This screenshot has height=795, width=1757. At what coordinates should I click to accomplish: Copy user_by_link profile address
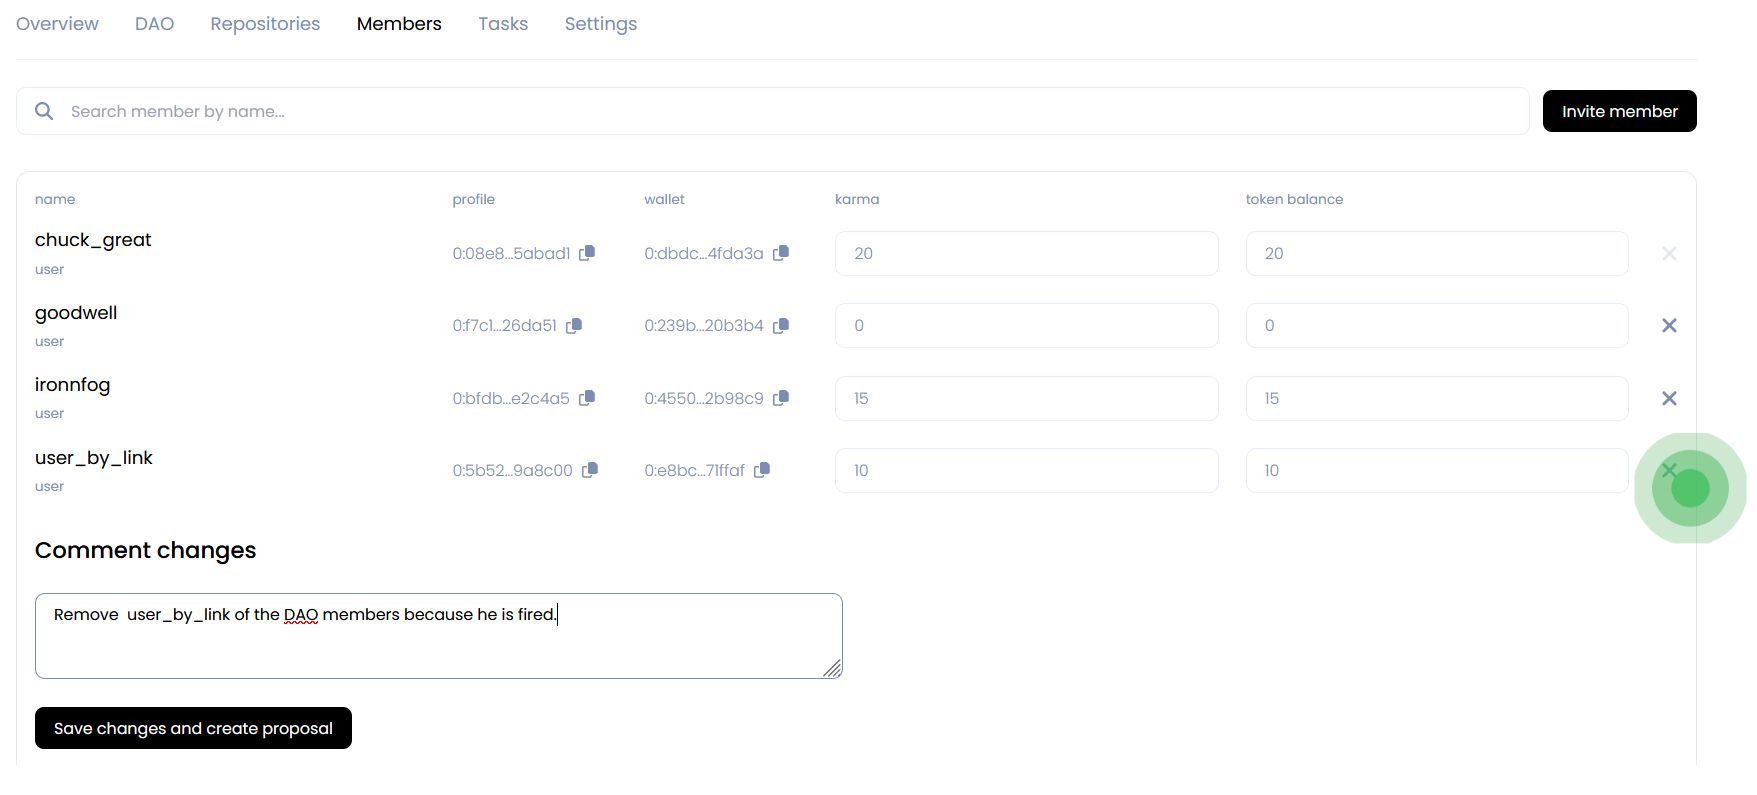(x=590, y=470)
